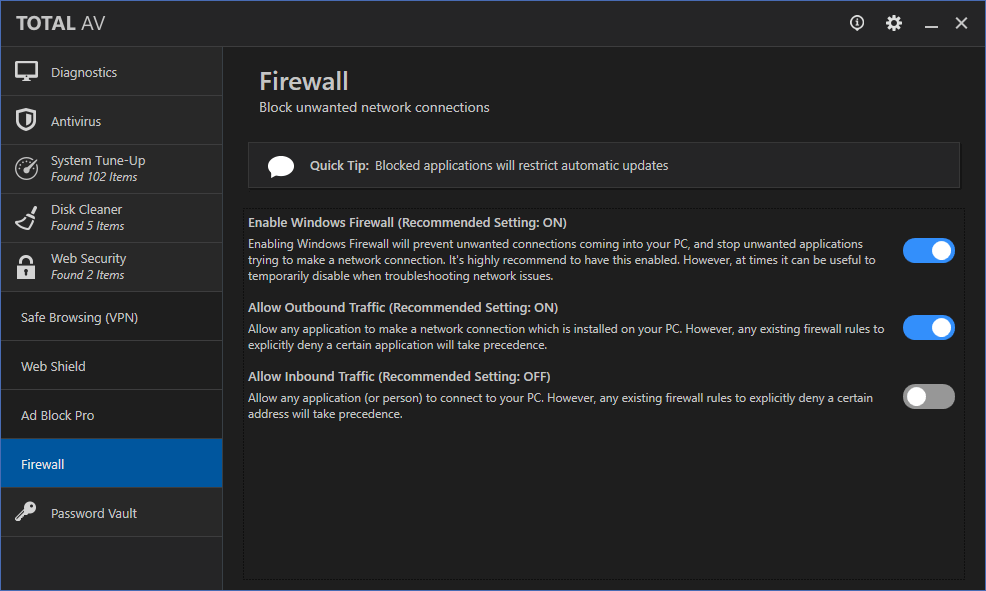Click the Antivirus shield icon

click(x=26, y=119)
